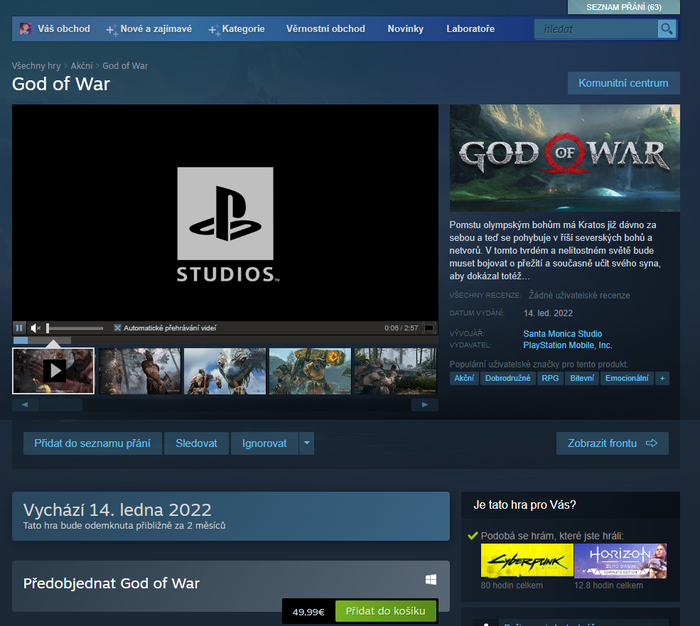Click Sledovat button
The width and height of the screenshot is (700, 626).
pos(196,443)
